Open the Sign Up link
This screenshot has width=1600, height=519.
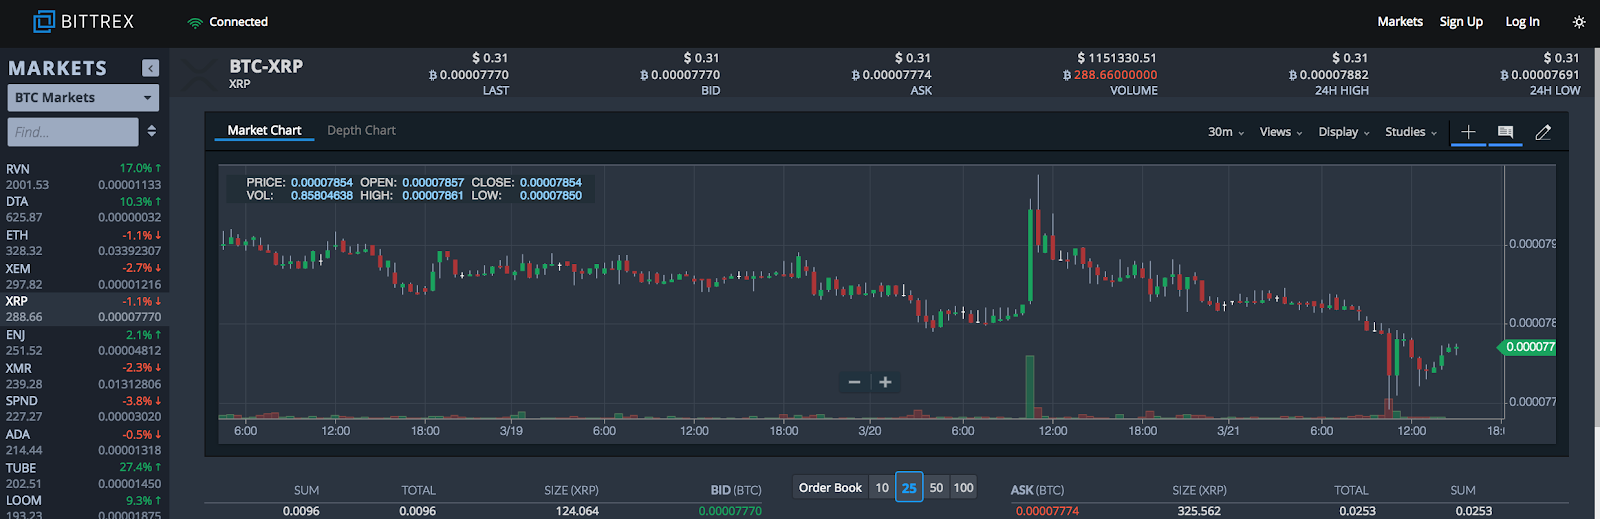(x=1461, y=22)
